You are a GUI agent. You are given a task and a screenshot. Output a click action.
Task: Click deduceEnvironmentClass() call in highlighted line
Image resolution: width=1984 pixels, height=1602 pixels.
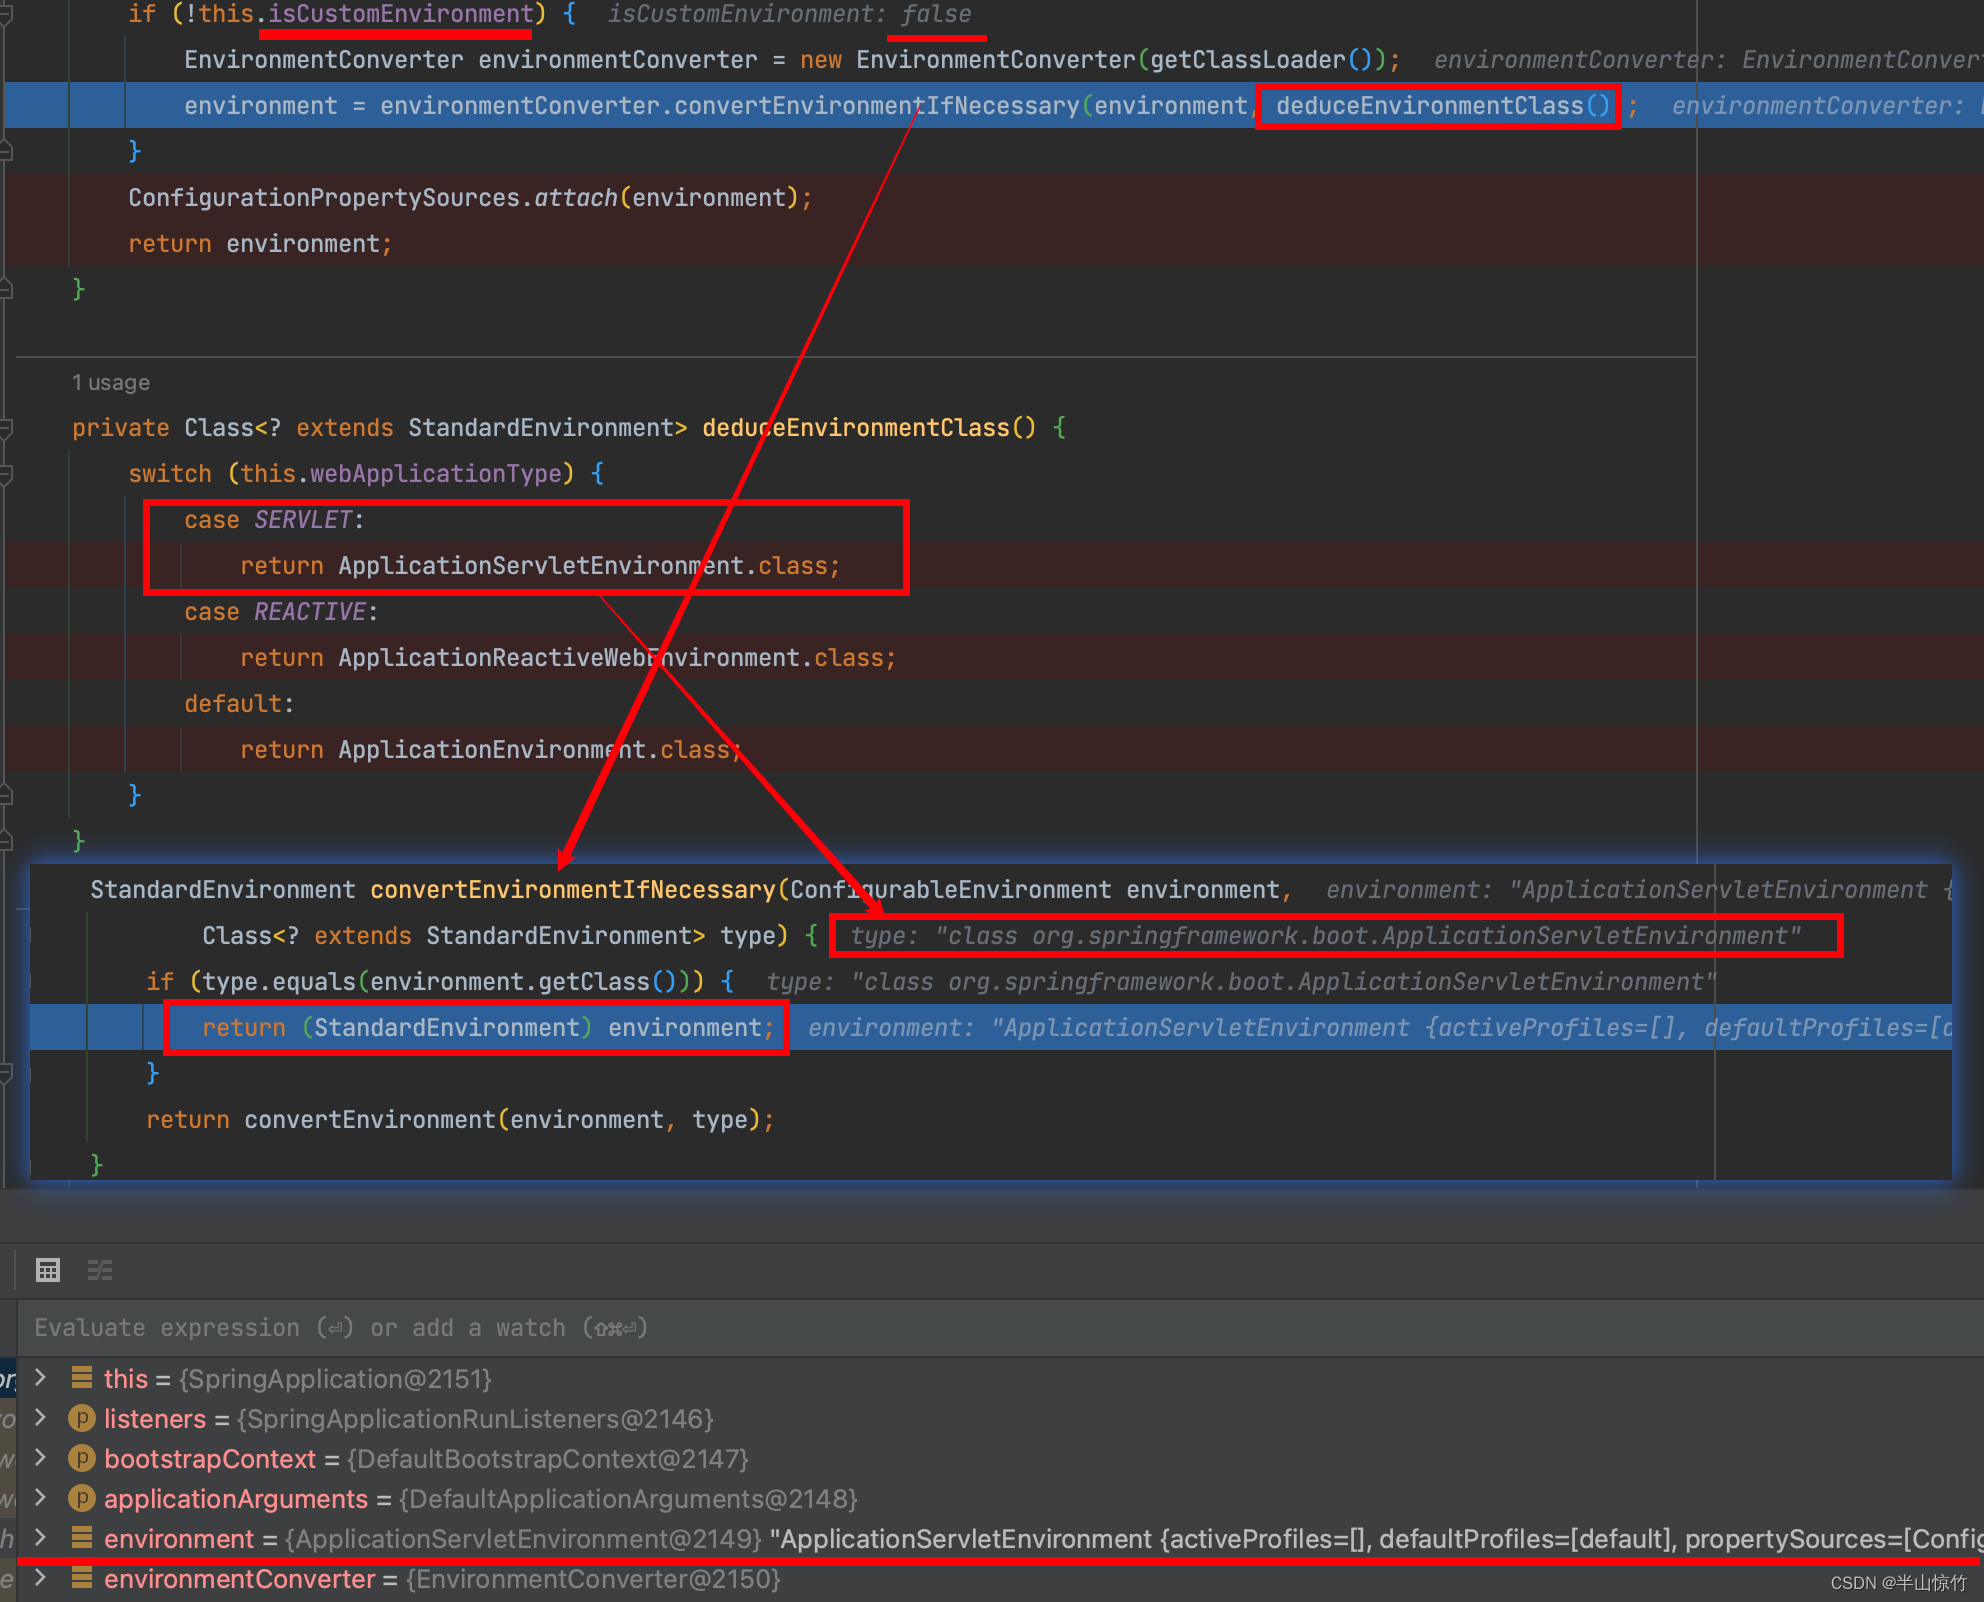pos(1442,105)
